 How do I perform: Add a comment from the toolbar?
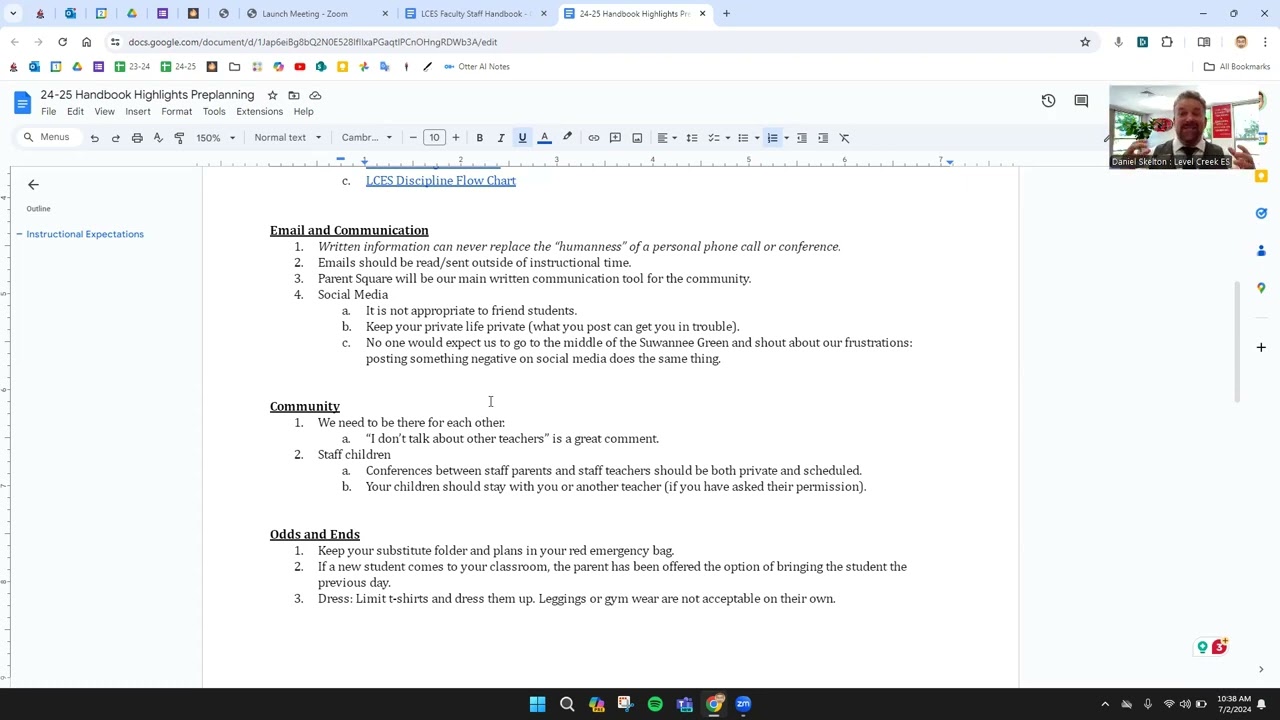615,138
